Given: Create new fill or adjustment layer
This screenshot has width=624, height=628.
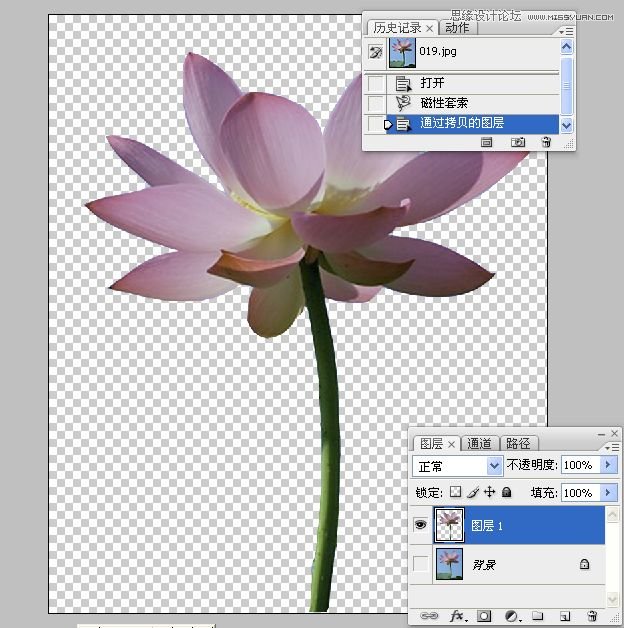Looking at the screenshot, I should [x=512, y=616].
